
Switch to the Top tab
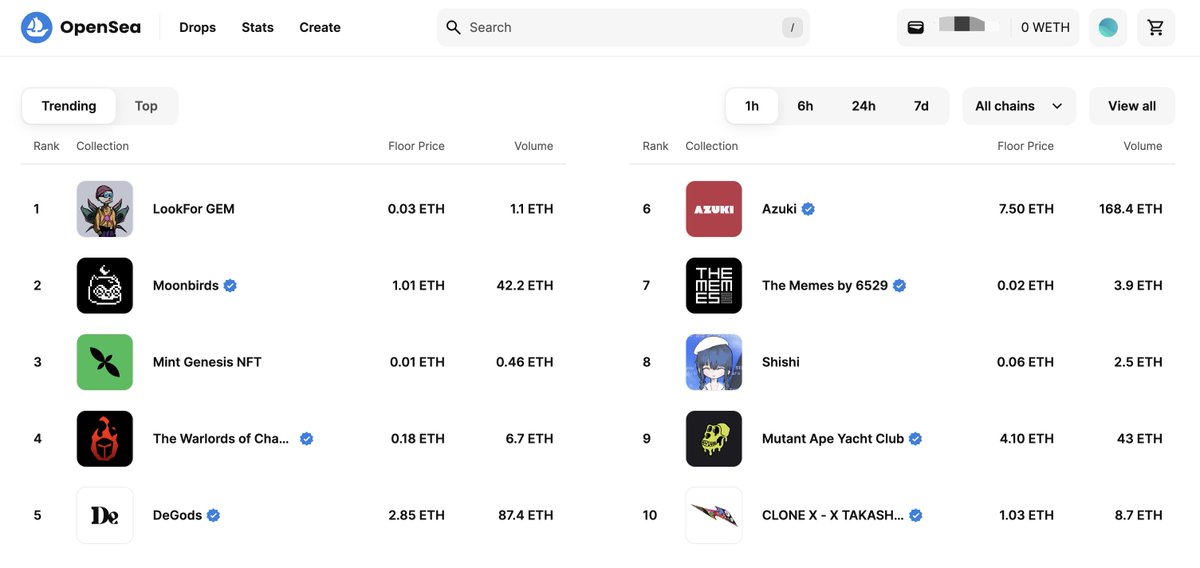click(x=146, y=106)
